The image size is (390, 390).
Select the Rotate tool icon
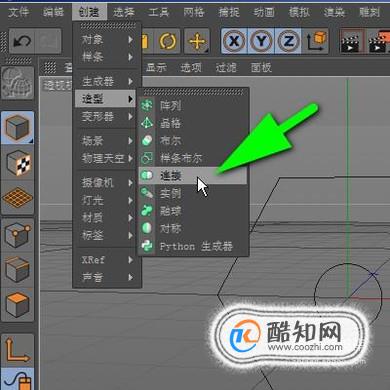pos(168,41)
